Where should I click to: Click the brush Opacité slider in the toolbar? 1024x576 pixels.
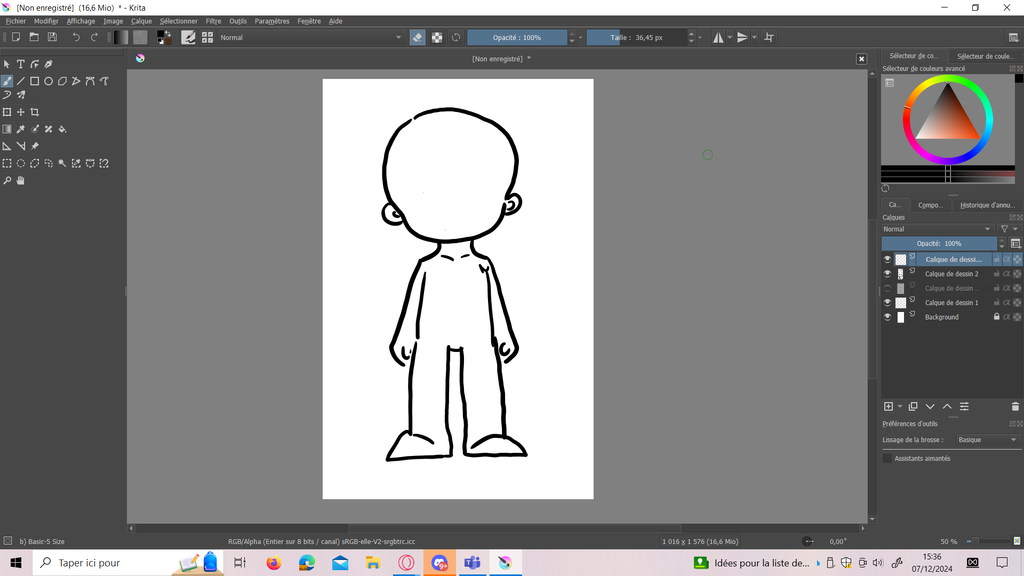(x=517, y=37)
